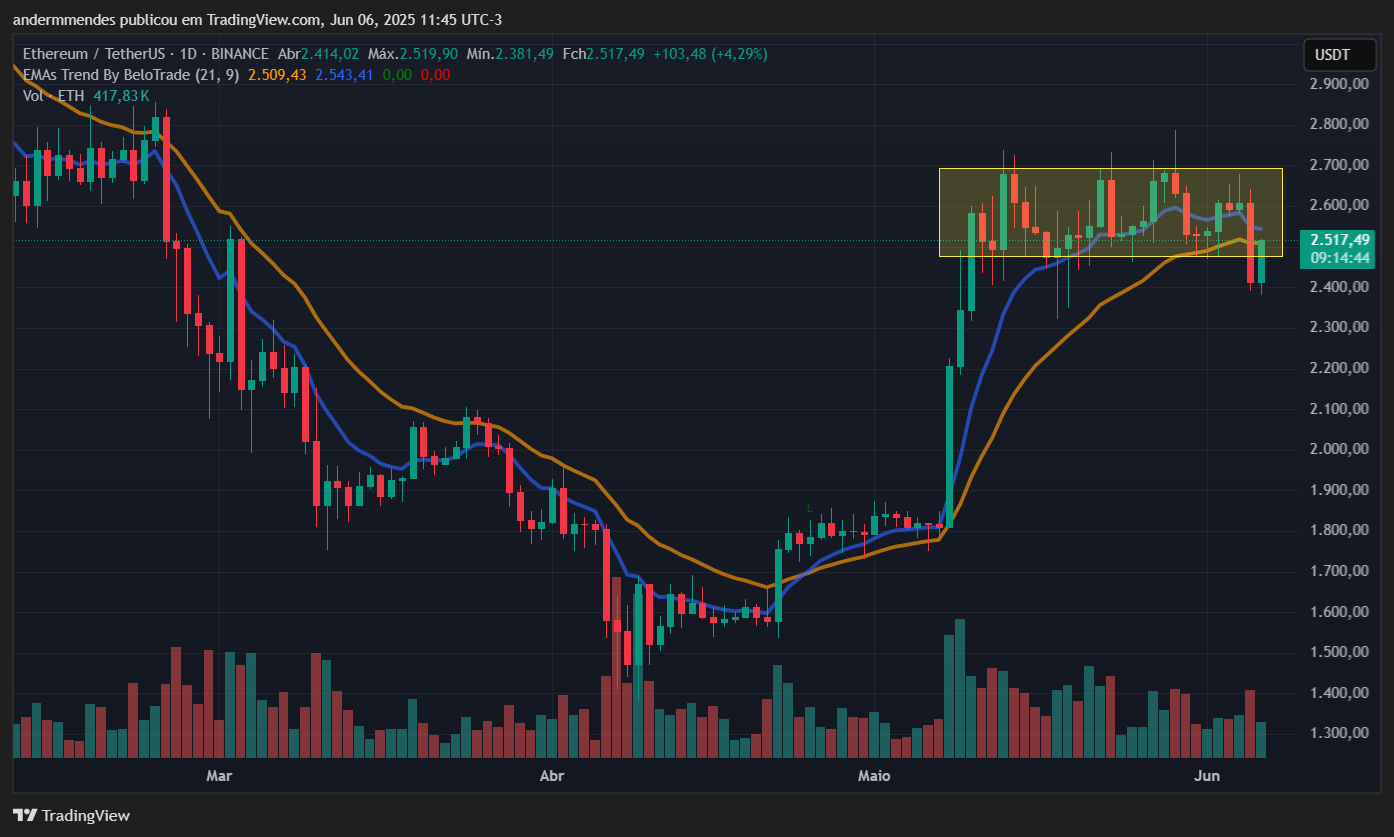Click the Maio label on time axis
This screenshot has width=1394, height=837.
(873, 776)
